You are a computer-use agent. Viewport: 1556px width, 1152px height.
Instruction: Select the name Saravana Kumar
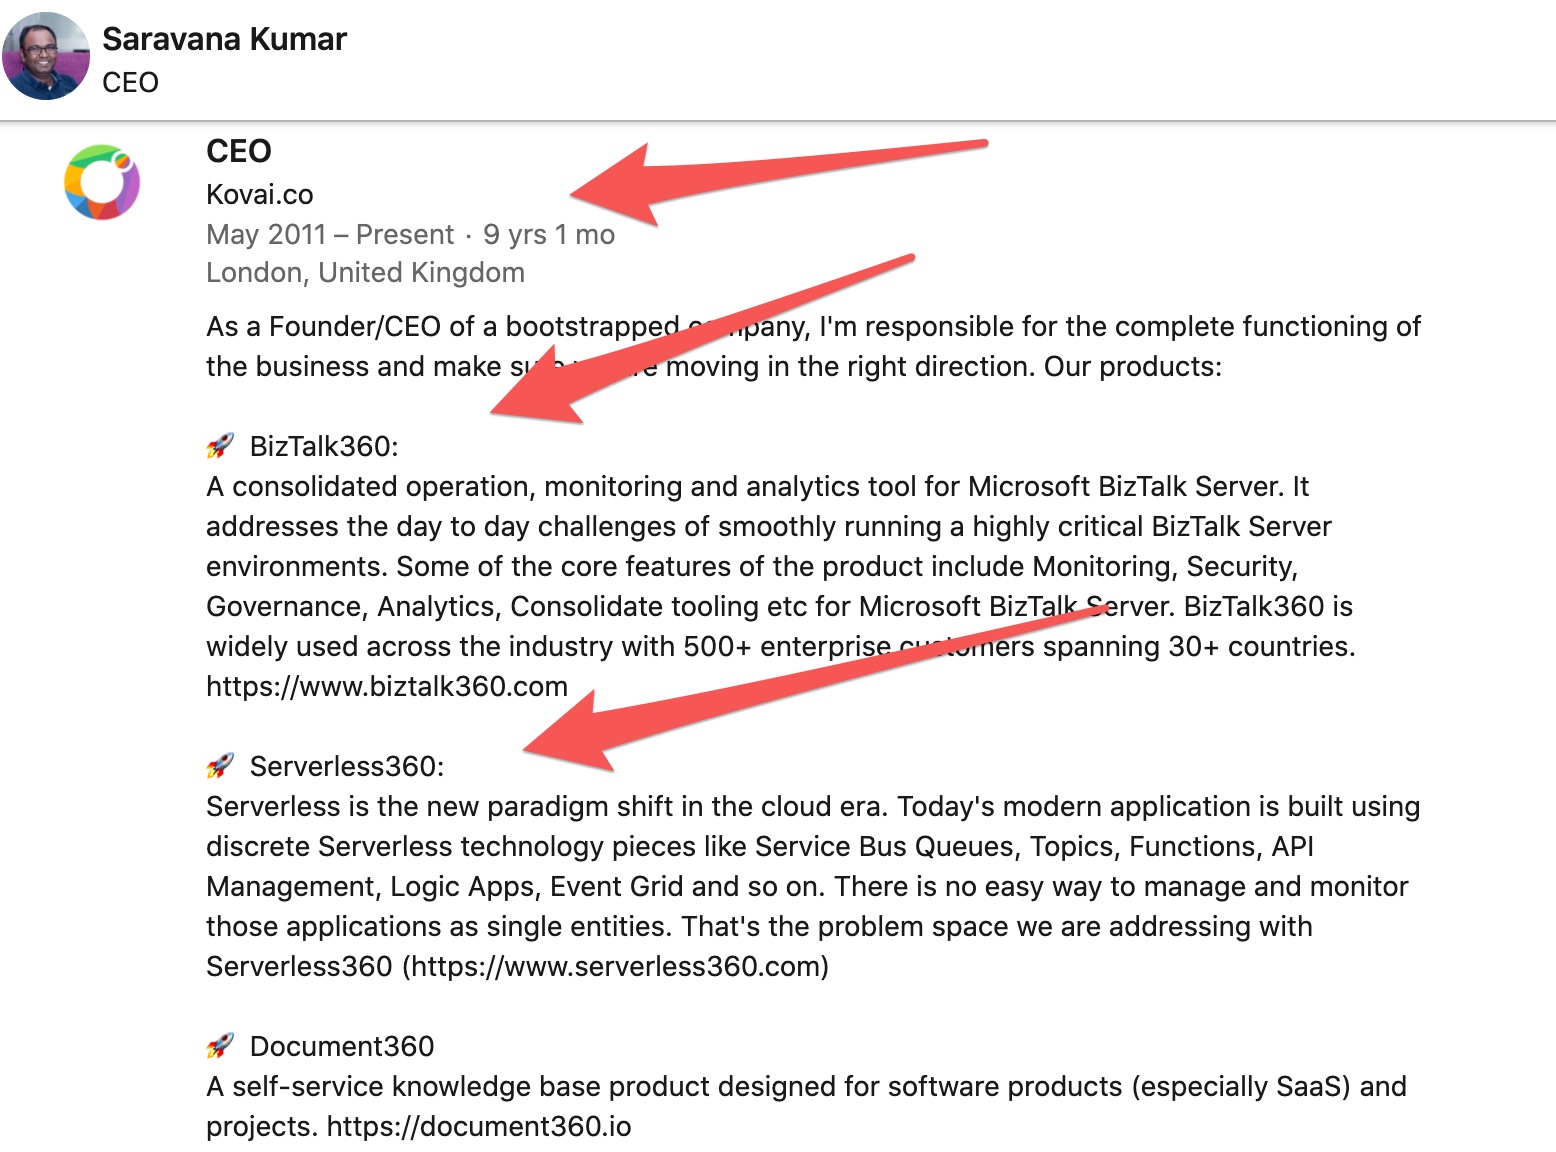(x=224, y=39)
